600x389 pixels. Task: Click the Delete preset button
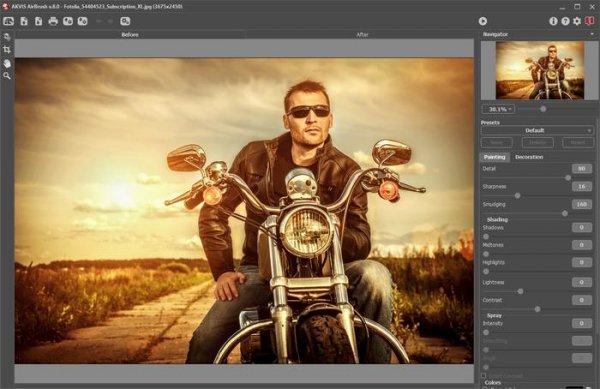[537, 143]
